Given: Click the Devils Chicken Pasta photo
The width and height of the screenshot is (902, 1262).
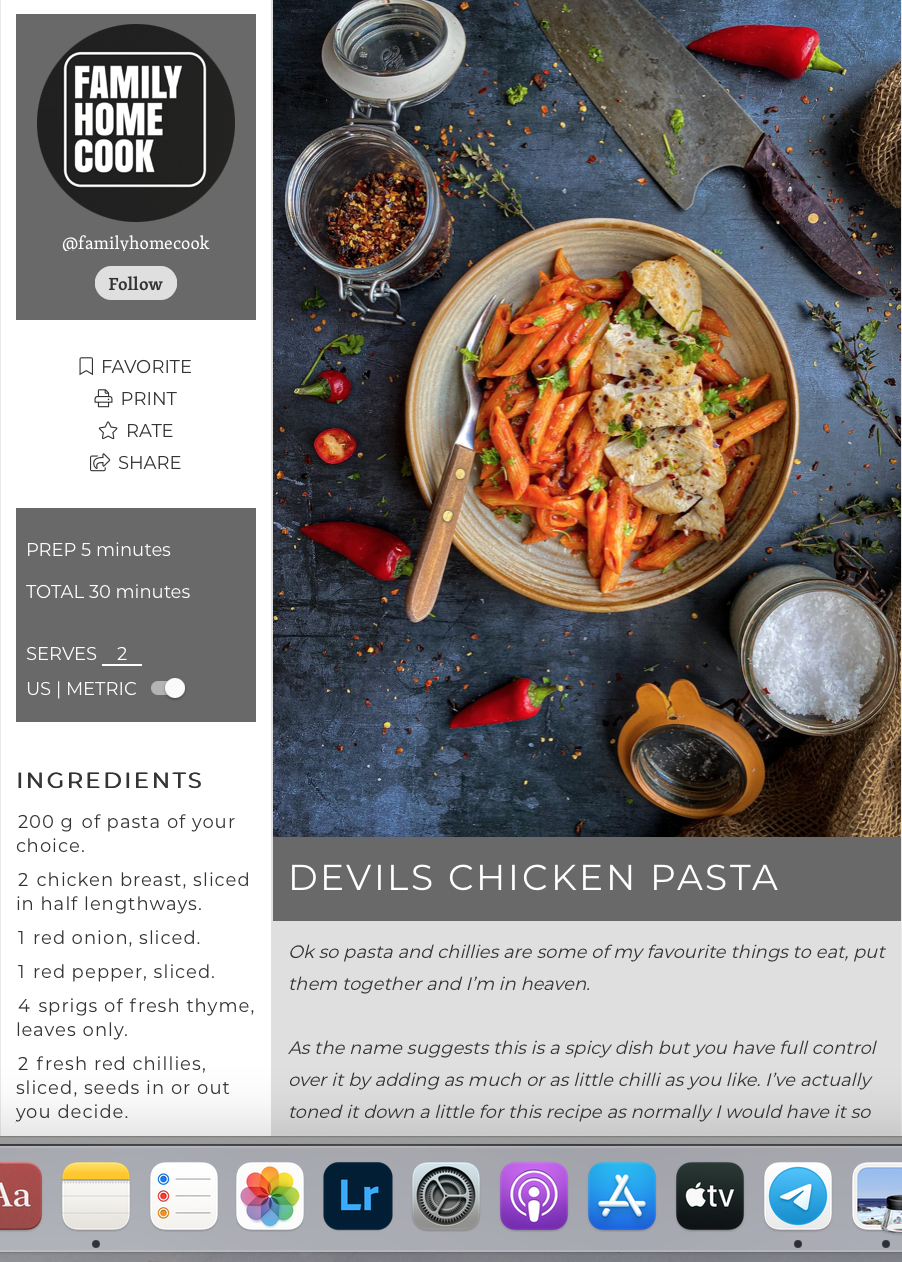Looking at the screenshot, I should pyautogui.click(x=587, y=418).
